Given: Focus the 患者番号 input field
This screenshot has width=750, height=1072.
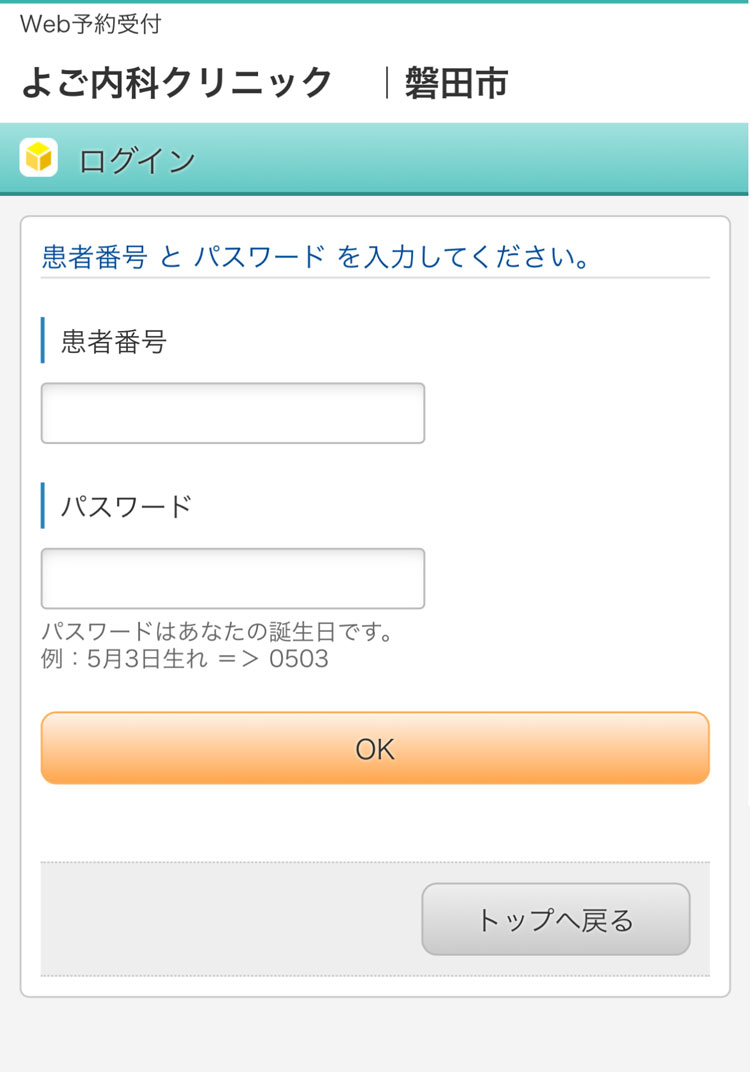Looking at the screenshot, I should 232,413.
